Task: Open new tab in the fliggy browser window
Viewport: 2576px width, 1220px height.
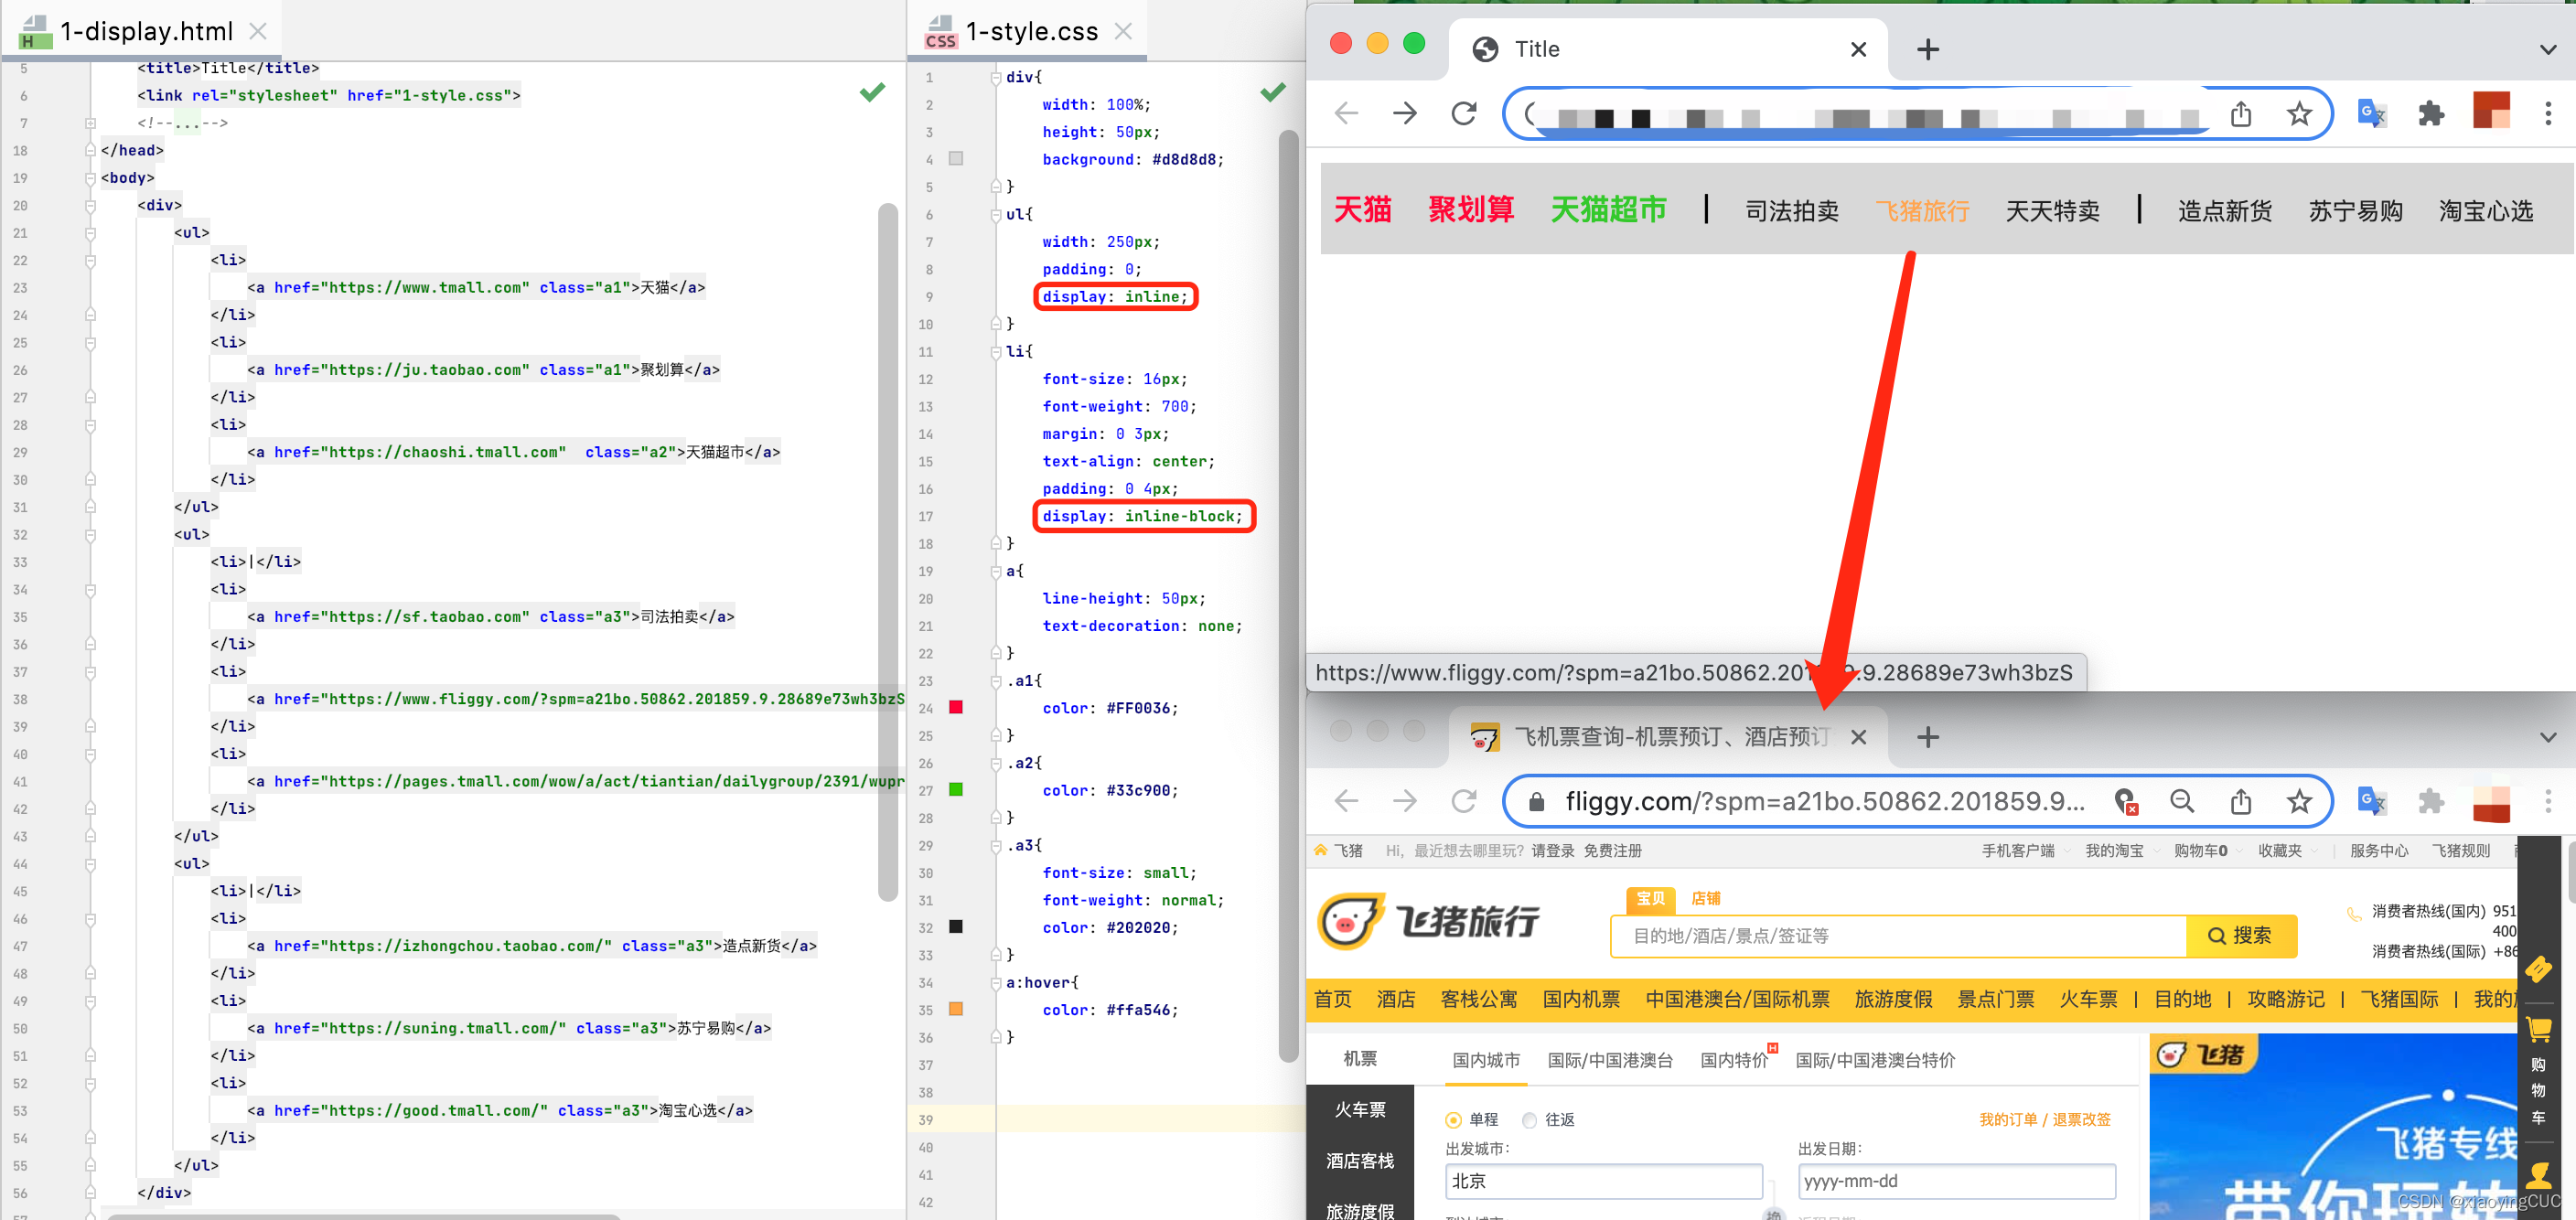Action: click(1928, 737)
